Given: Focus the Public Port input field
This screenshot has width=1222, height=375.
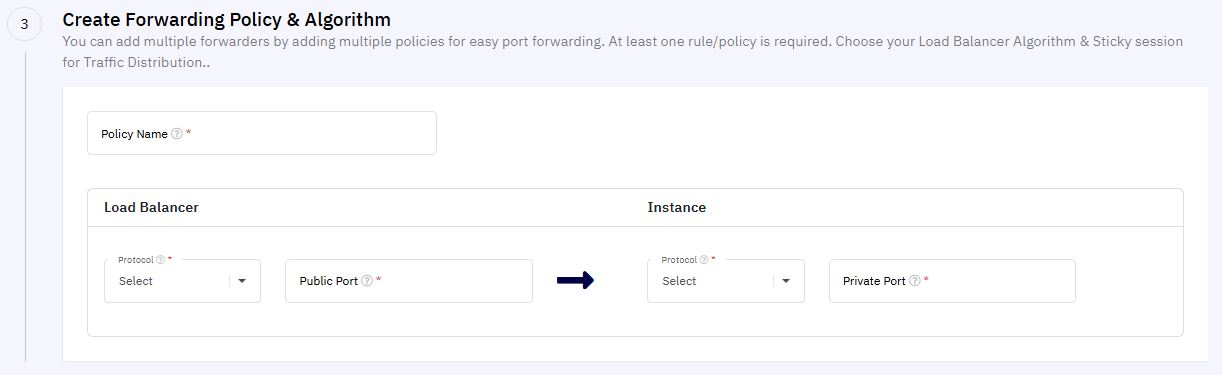Looking at the screenshot, I should click(409, 281).
